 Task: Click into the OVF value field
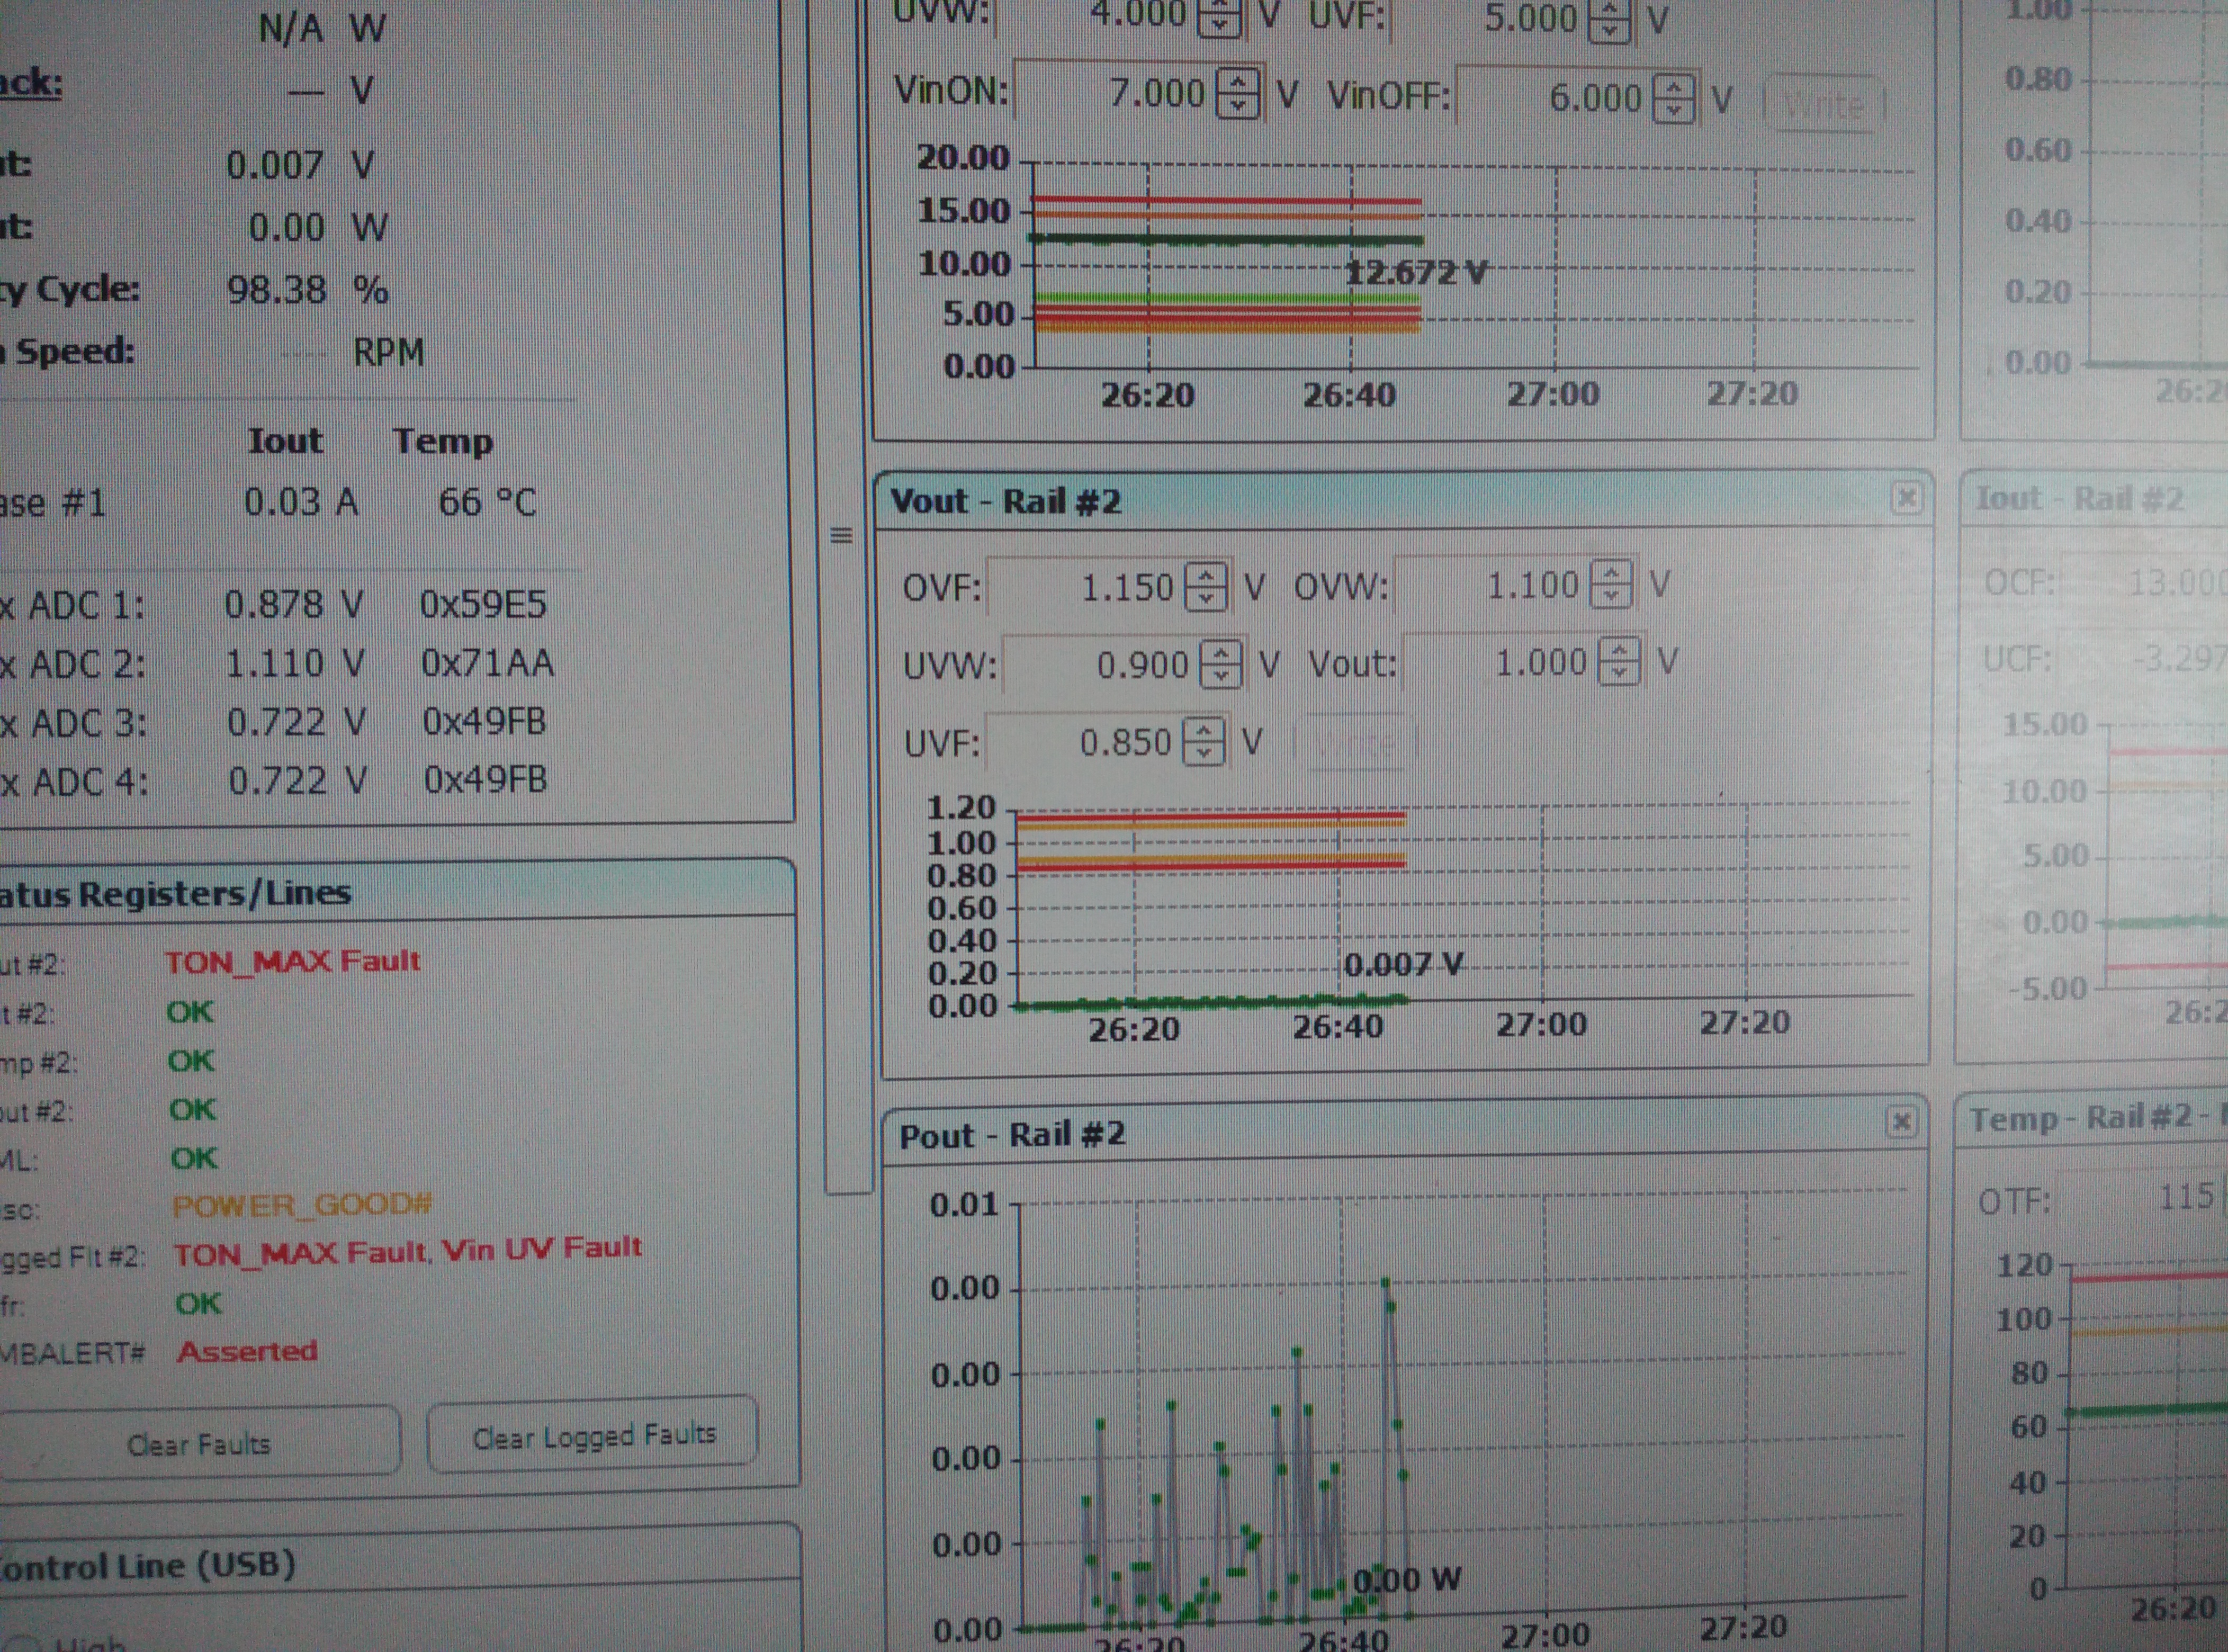(x=1085, y=587)
